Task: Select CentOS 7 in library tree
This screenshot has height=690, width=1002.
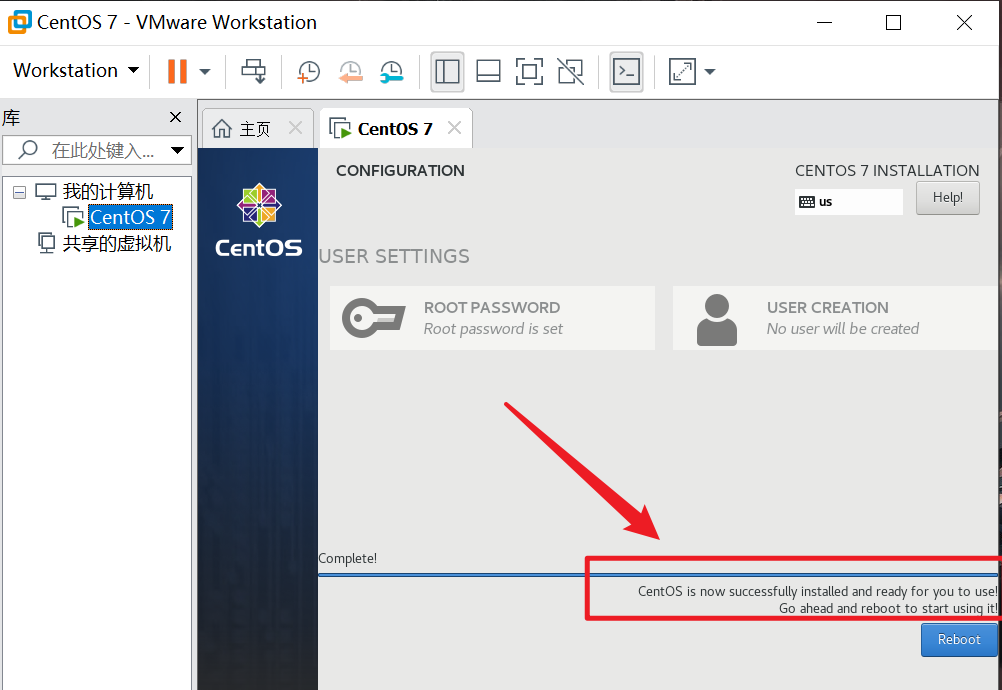Action: (130, 217)
